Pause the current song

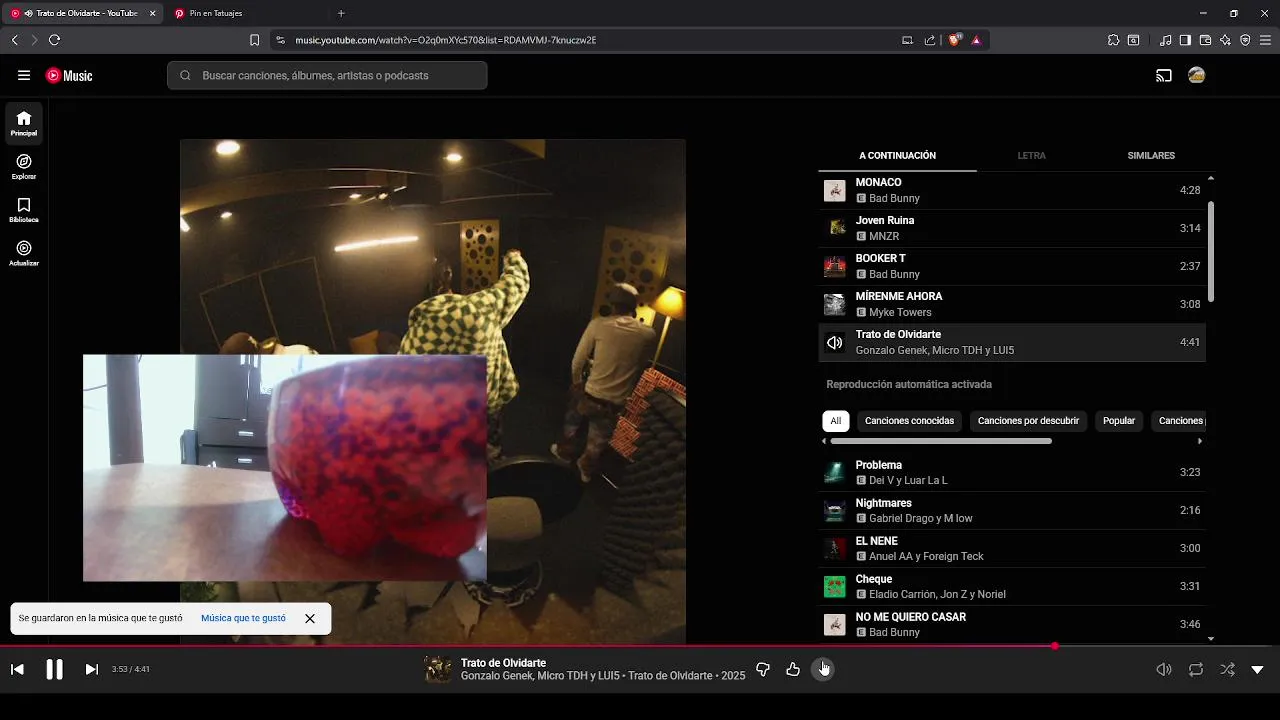coord(54,669)
